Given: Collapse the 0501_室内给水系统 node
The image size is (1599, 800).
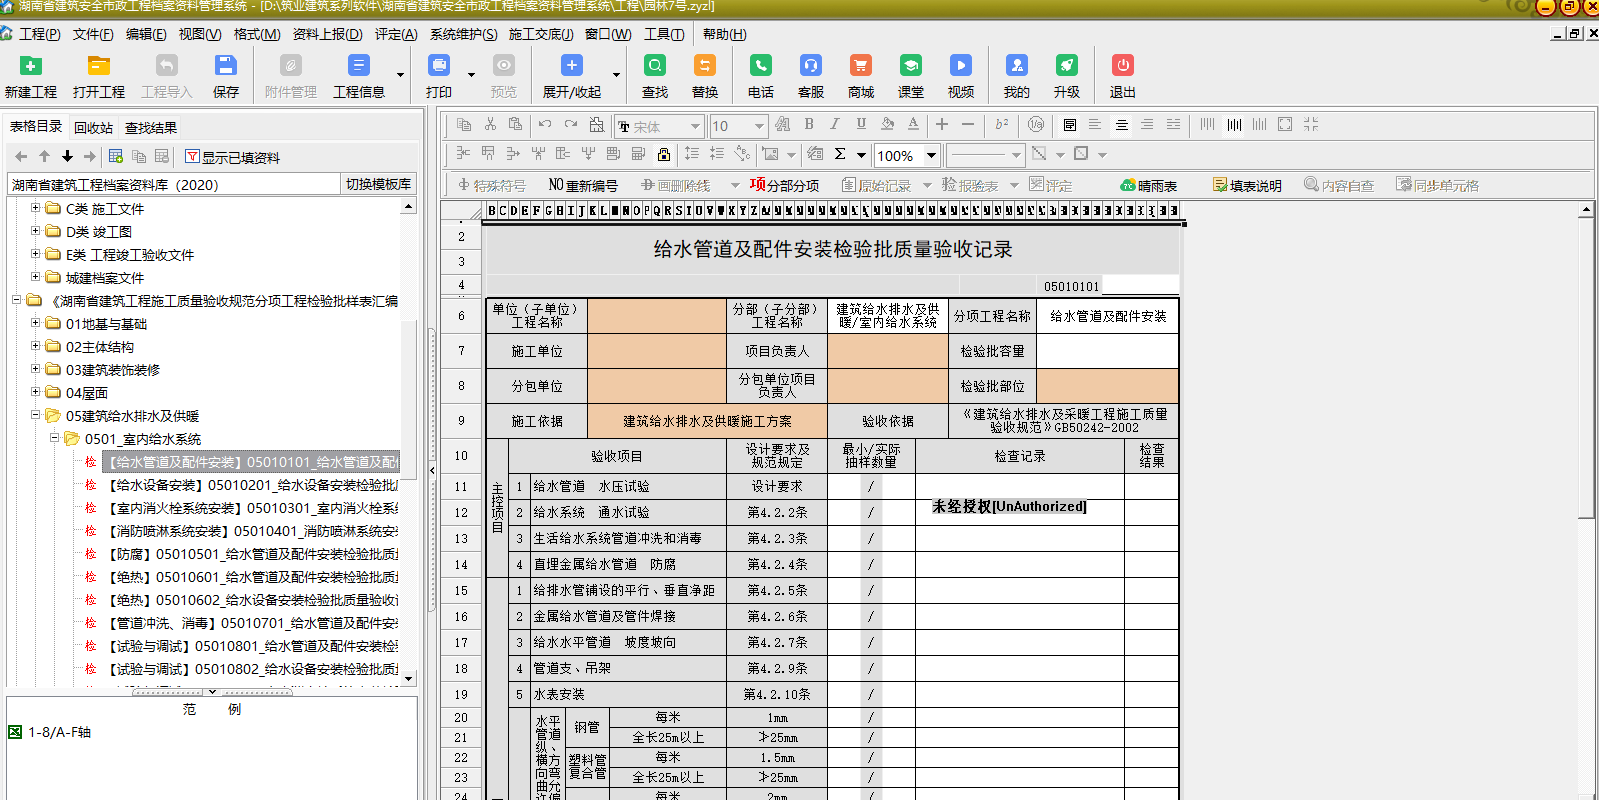Looking at the screenshot, I should tap(54, 438).
